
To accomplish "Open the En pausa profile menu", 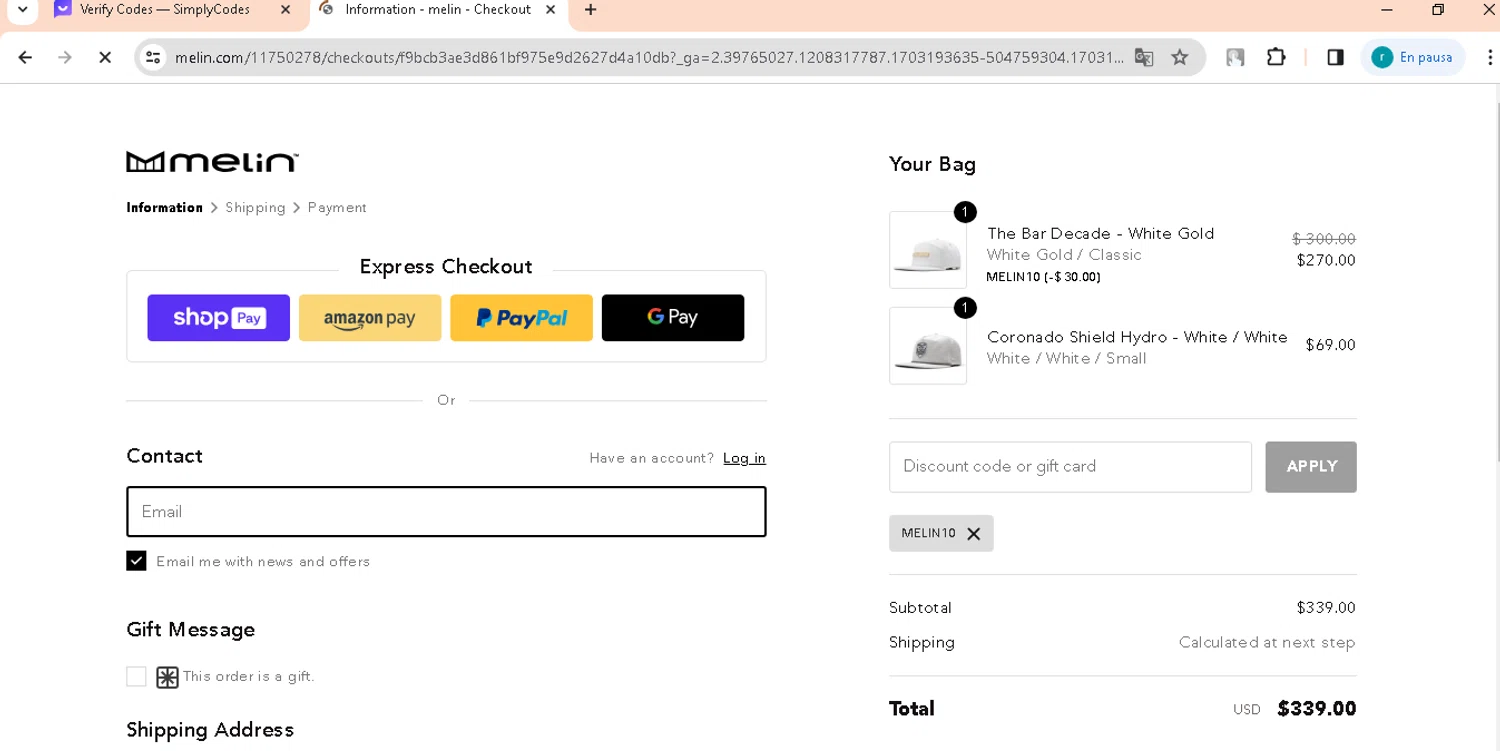I will click(x=1412, y=58).
